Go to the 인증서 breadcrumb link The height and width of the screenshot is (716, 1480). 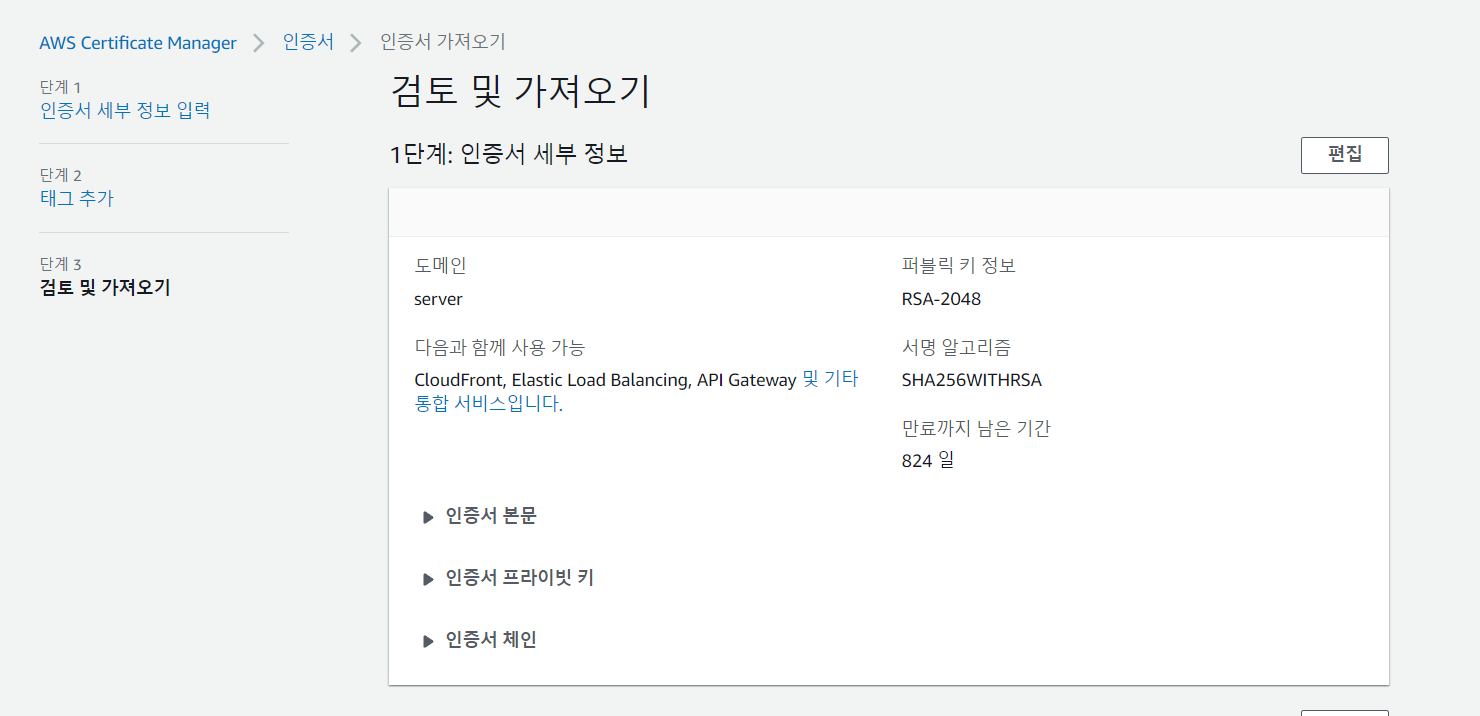click(x=308, y=43)
